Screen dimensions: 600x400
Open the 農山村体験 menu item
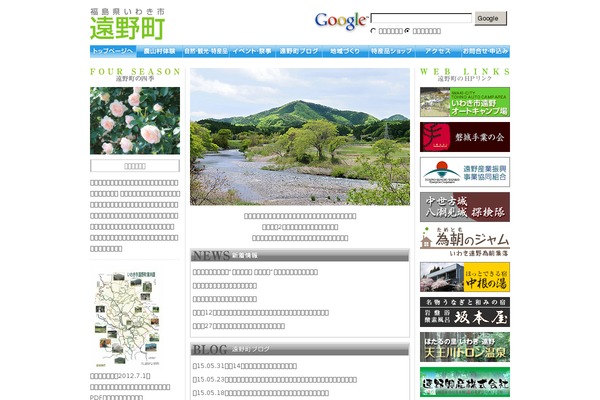160,51
